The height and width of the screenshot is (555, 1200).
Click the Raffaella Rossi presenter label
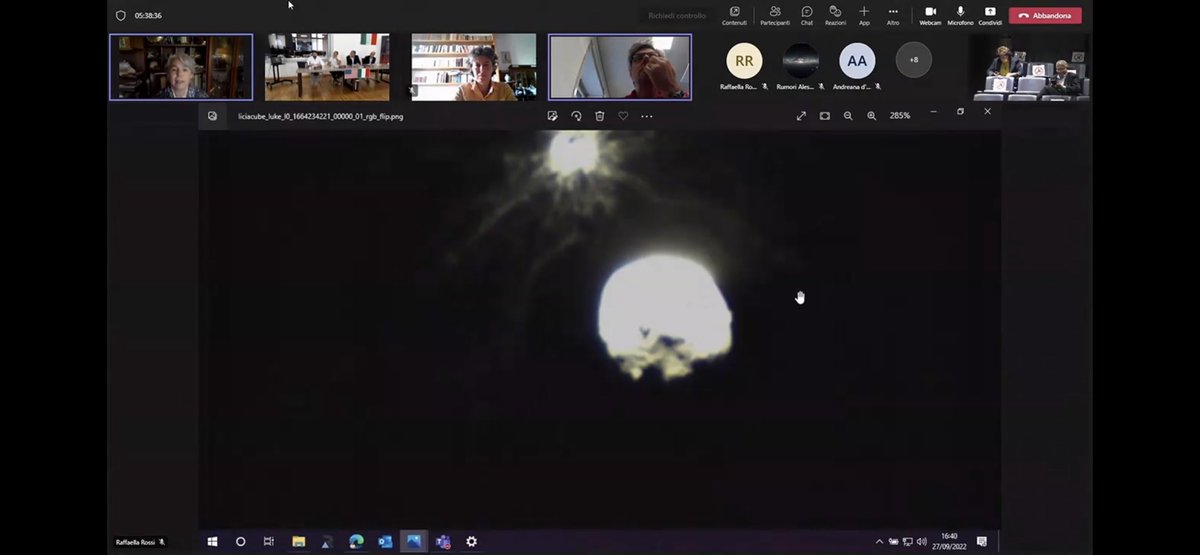(140, 542)
